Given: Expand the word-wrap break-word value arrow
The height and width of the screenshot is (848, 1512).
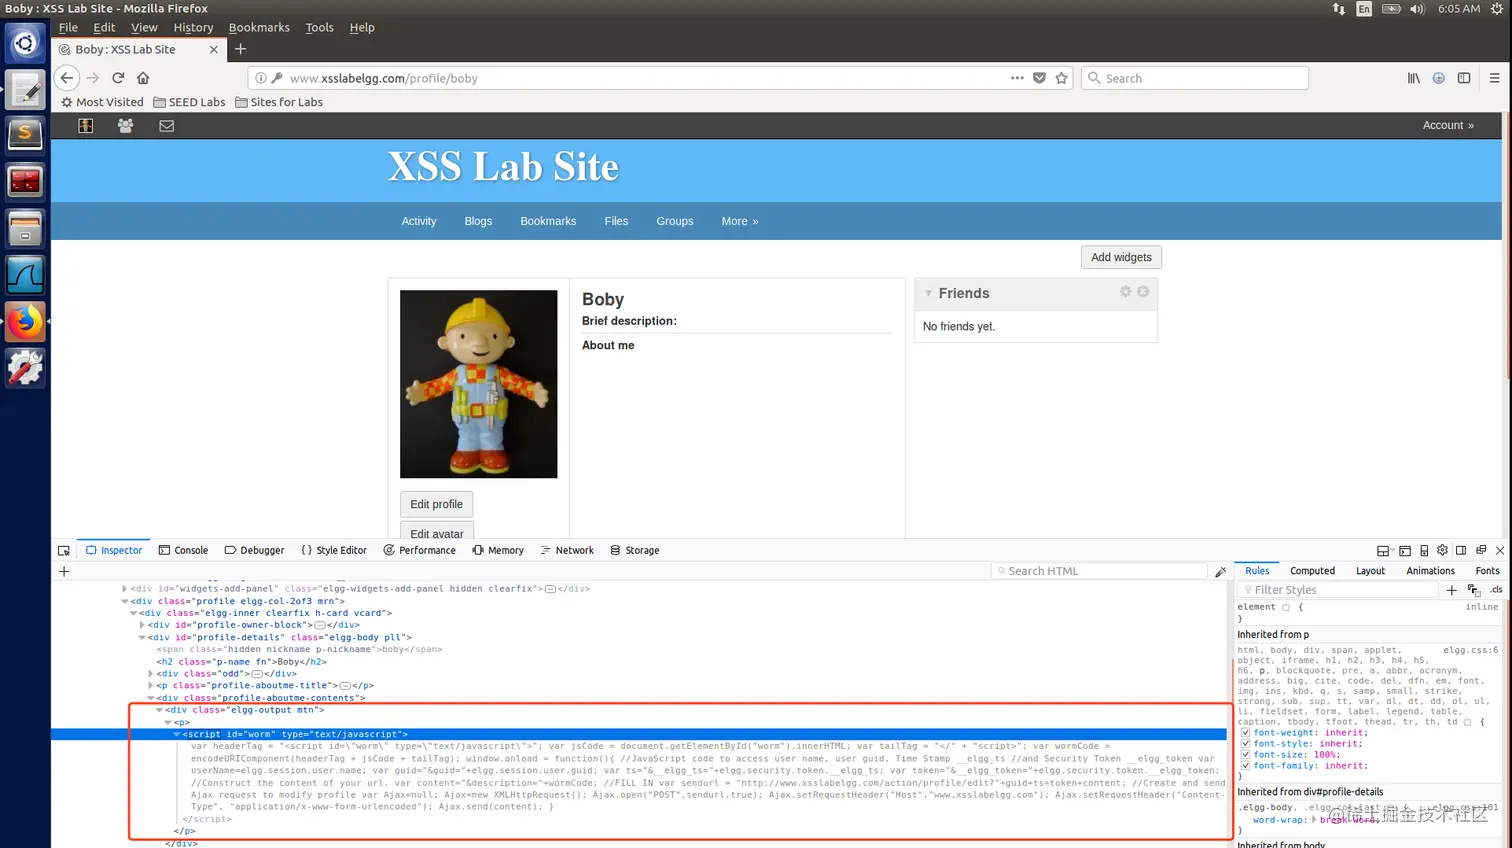Looking at the screenshot, I should [x=1314, y=819].
